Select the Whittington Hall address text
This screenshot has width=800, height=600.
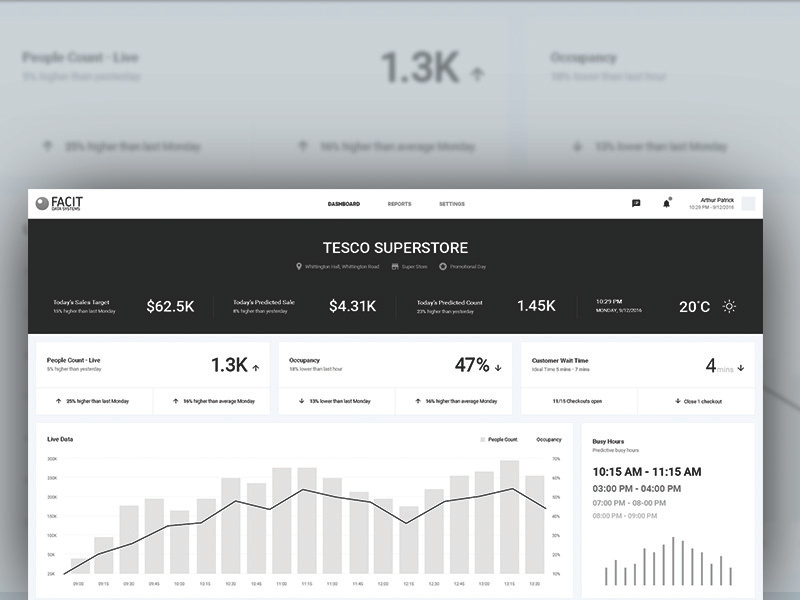(342, 266)
